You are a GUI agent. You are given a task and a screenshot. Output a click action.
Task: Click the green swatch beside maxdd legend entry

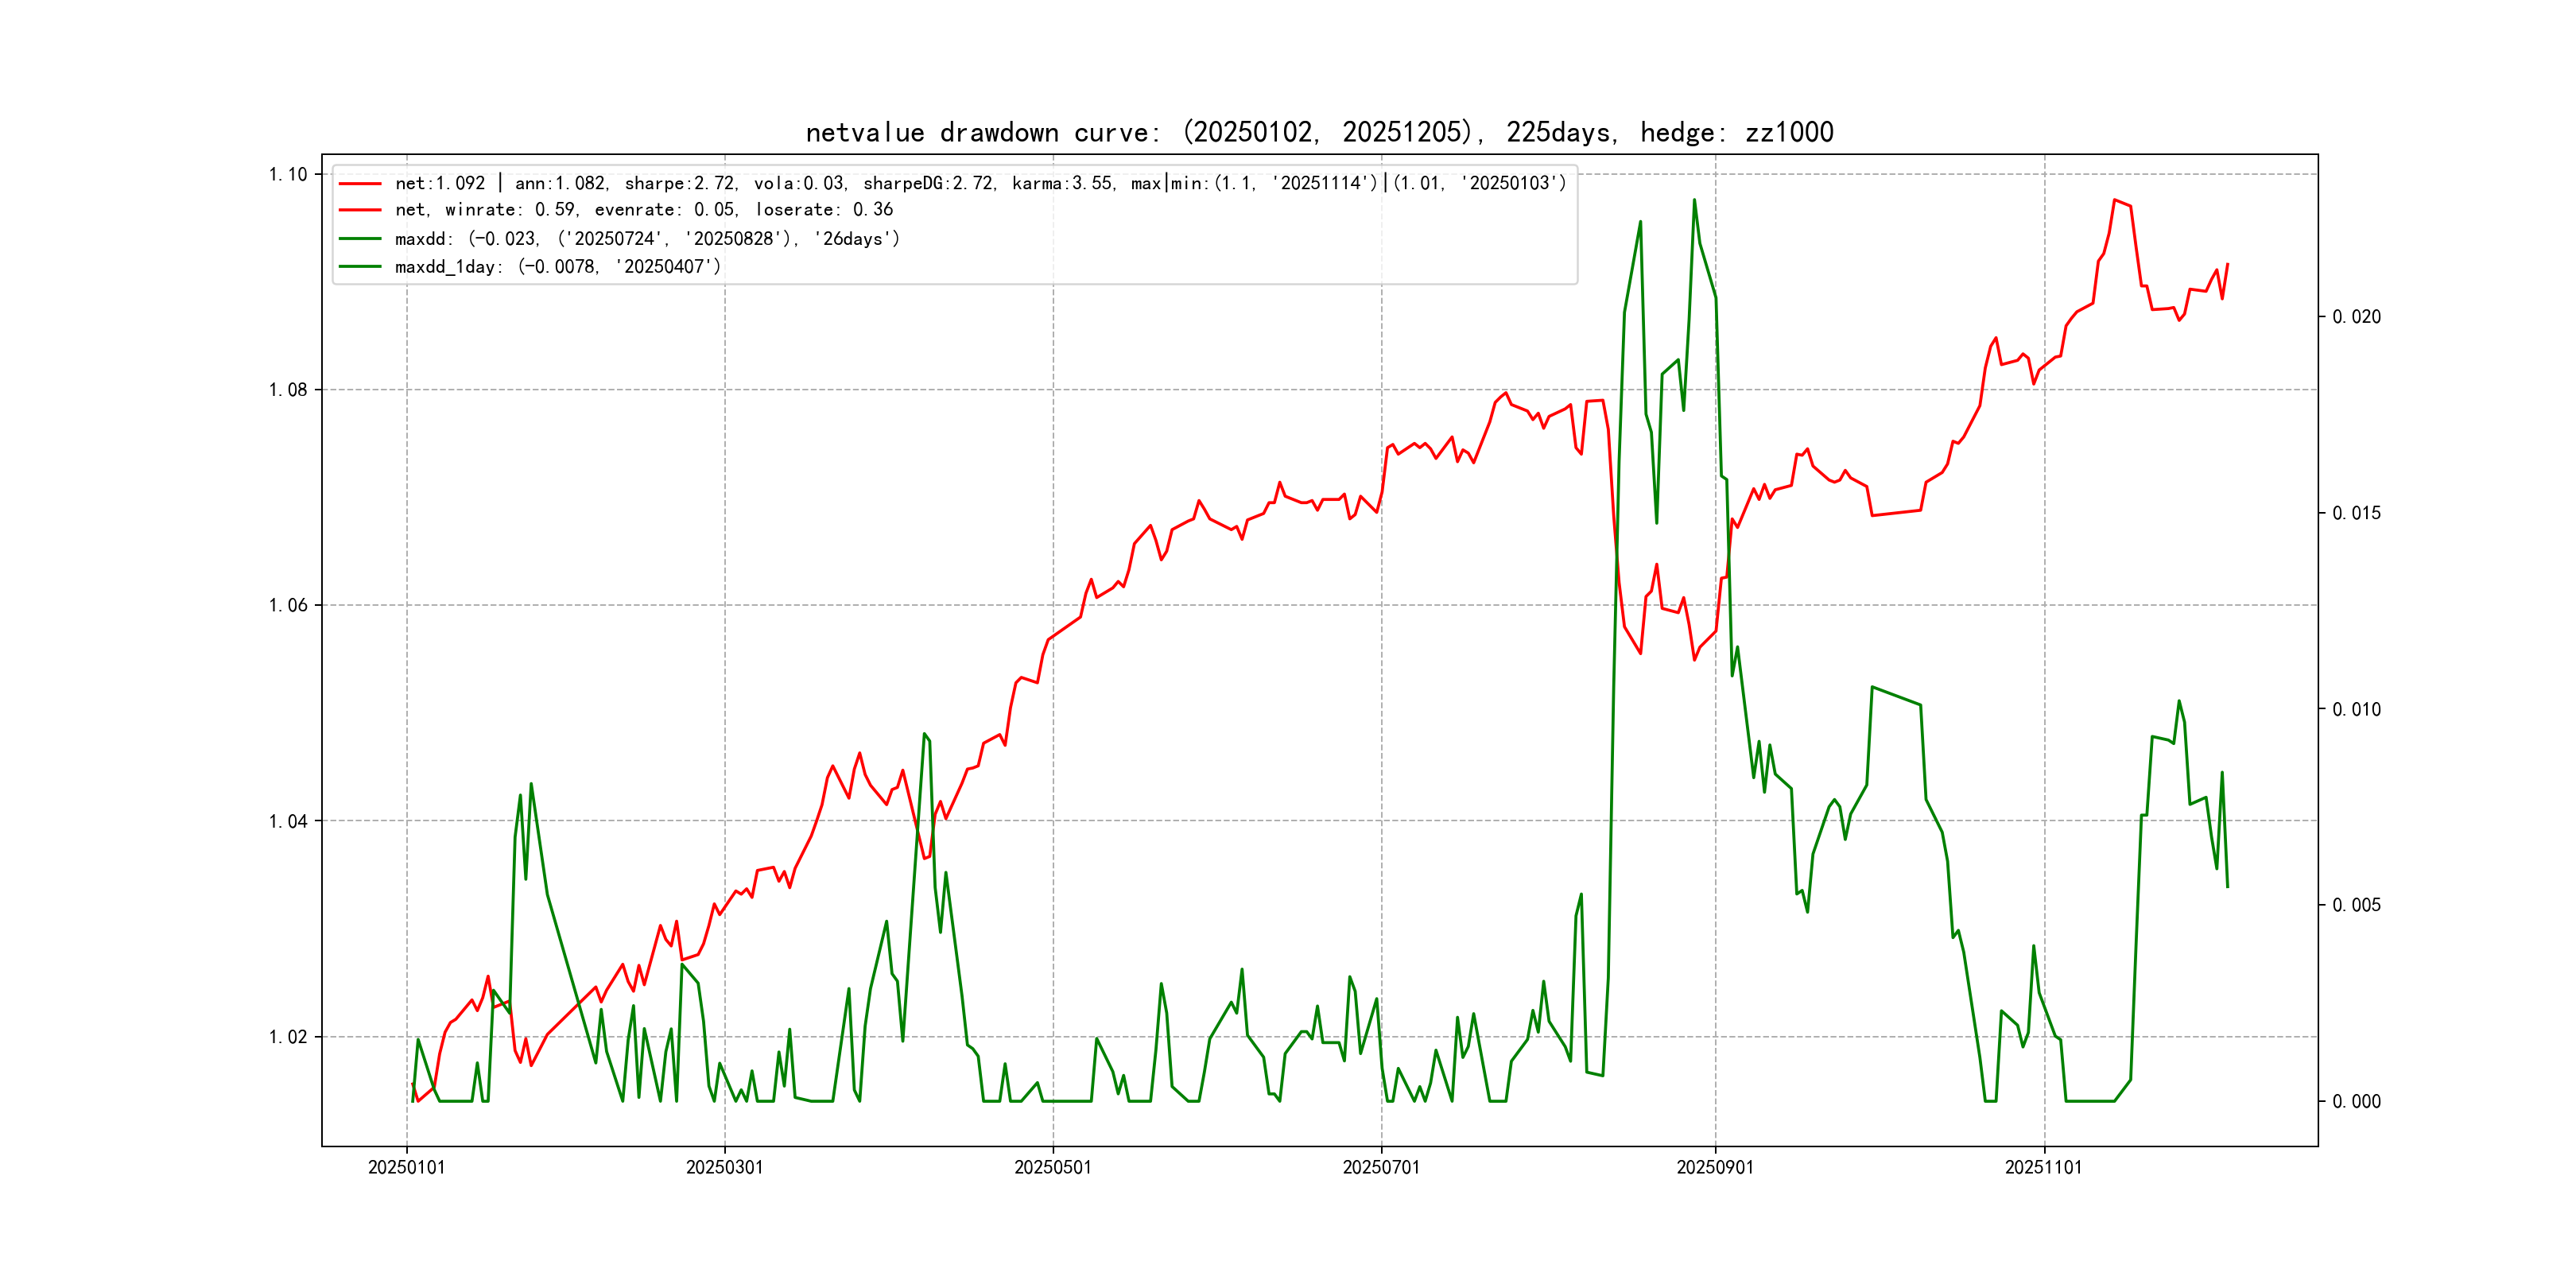tap(360, 239)
